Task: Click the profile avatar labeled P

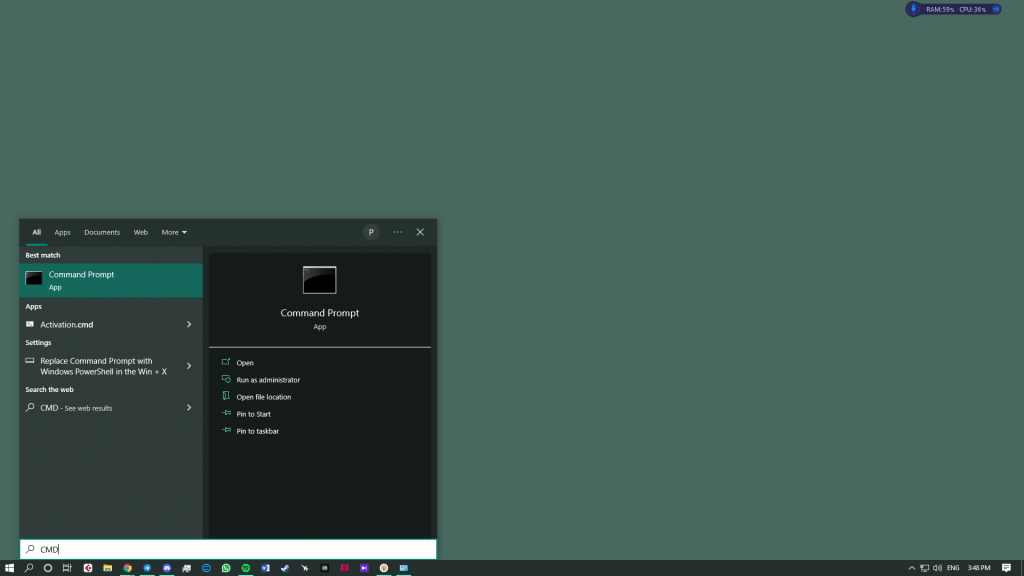Action: (x=371, y=231)
